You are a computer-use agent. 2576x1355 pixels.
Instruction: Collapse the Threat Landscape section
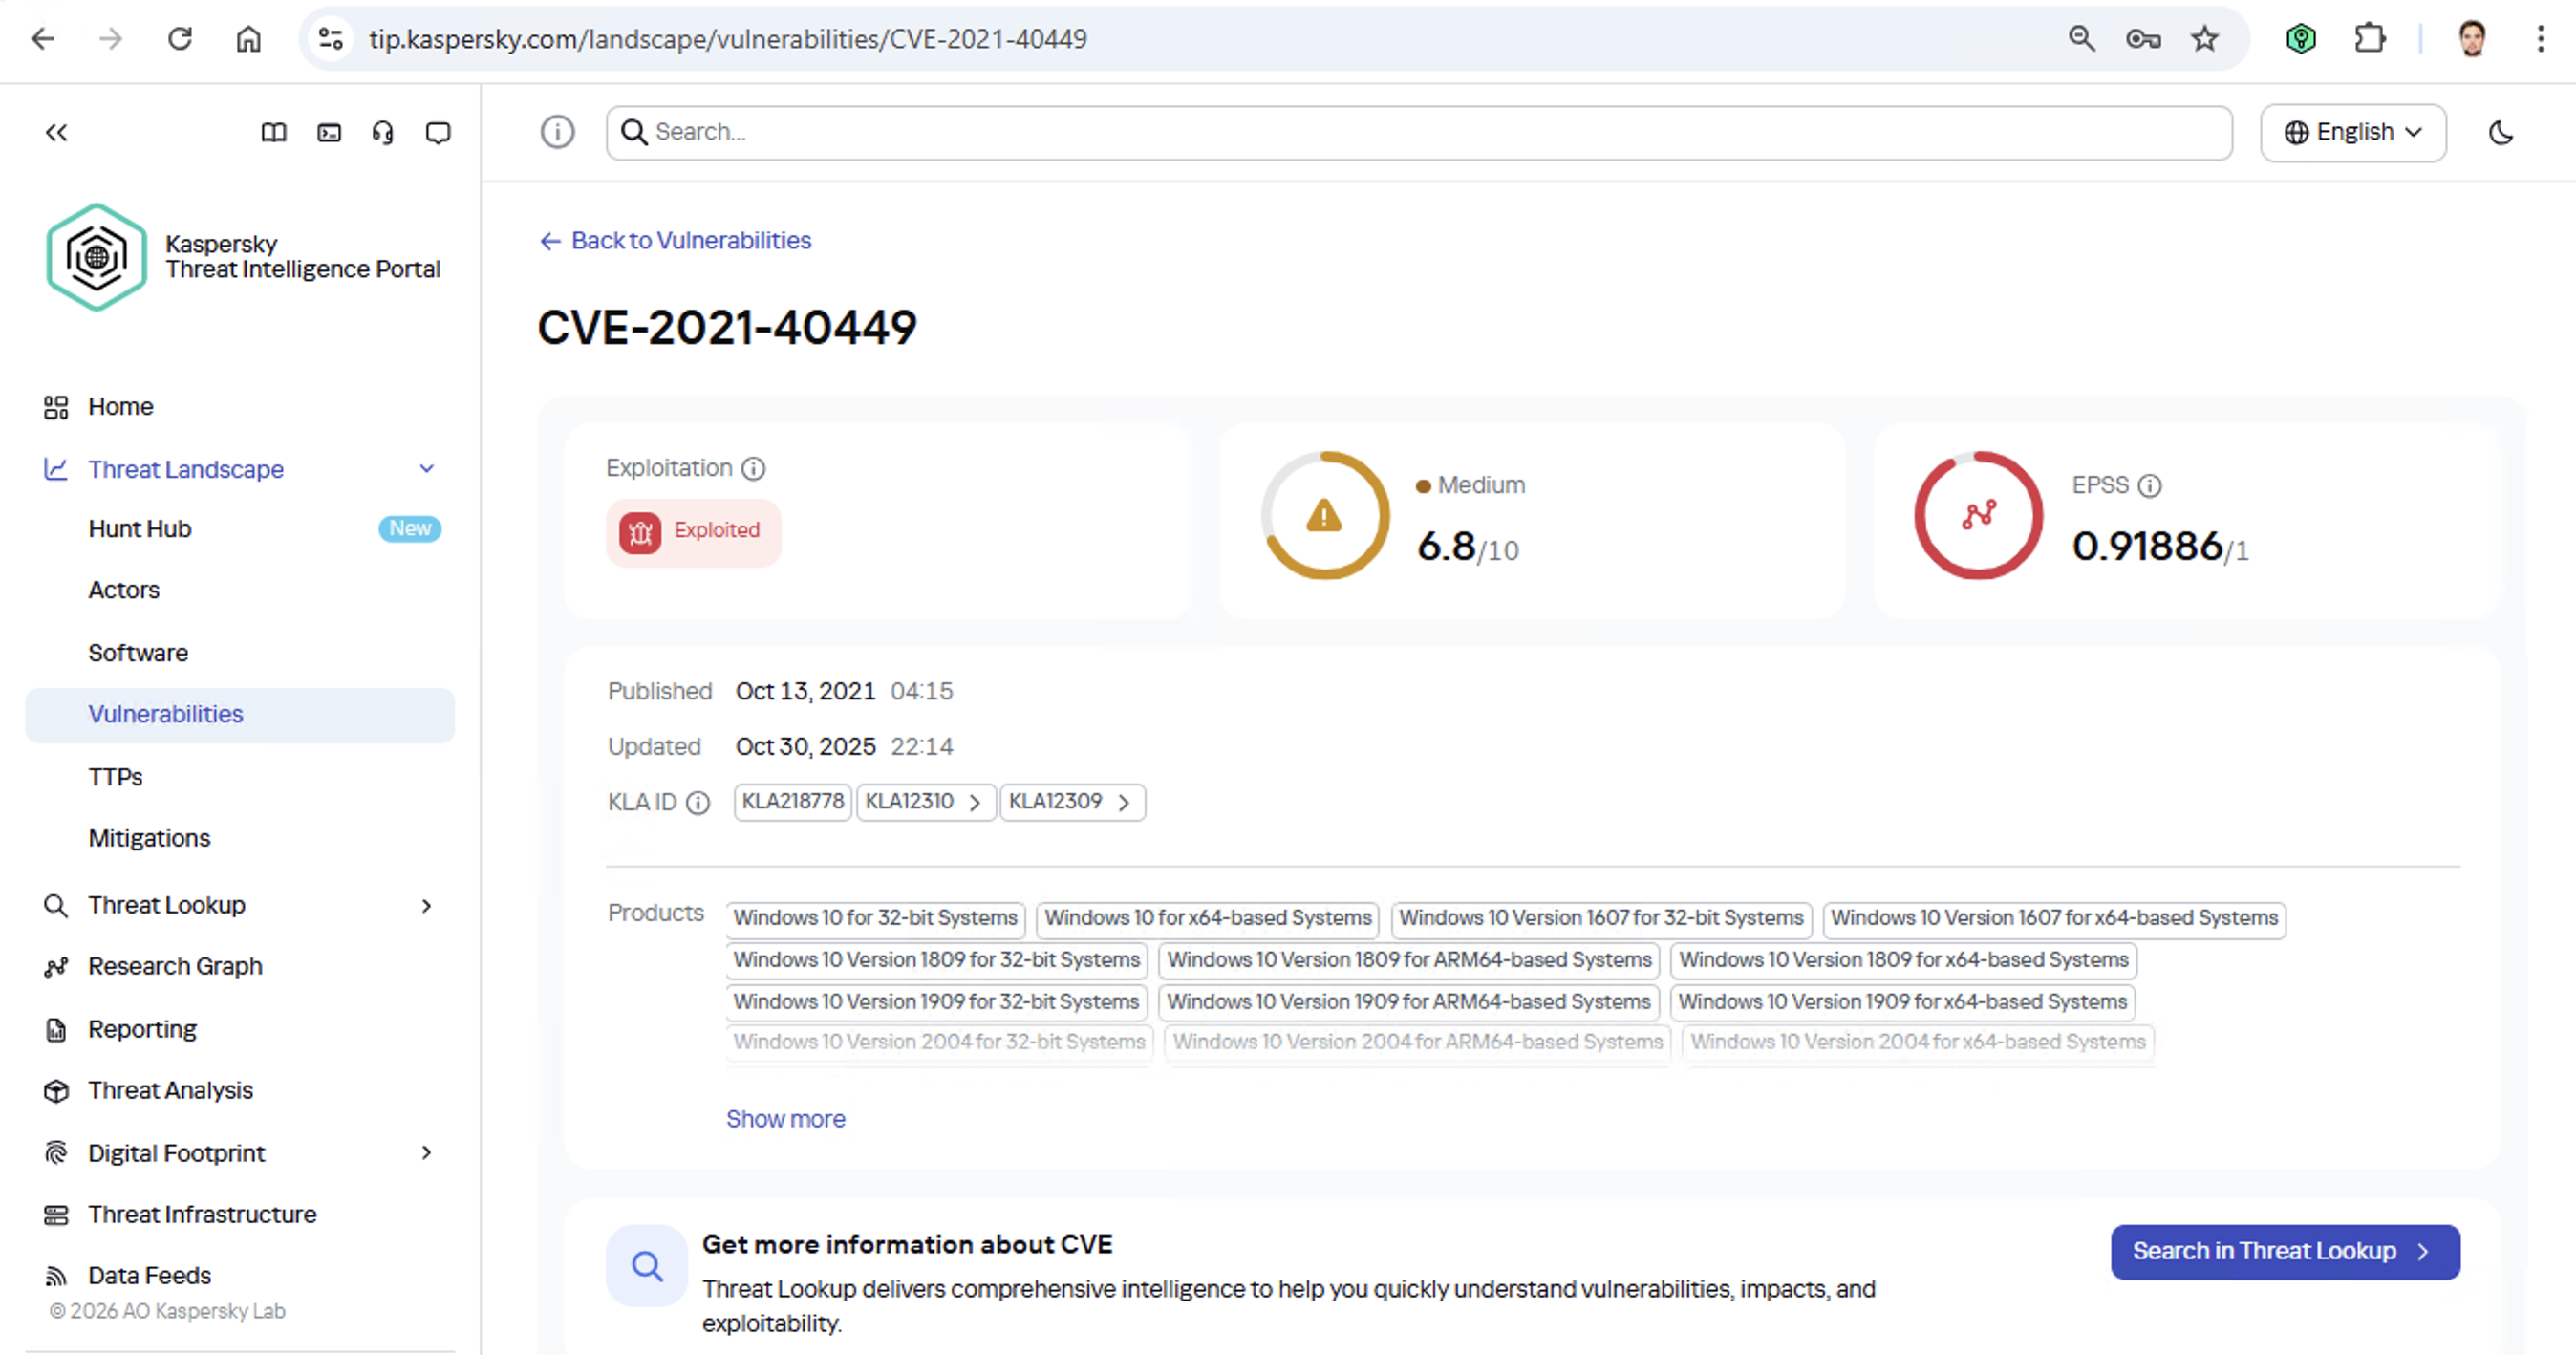pyautogui.click(x=426, y=468)
